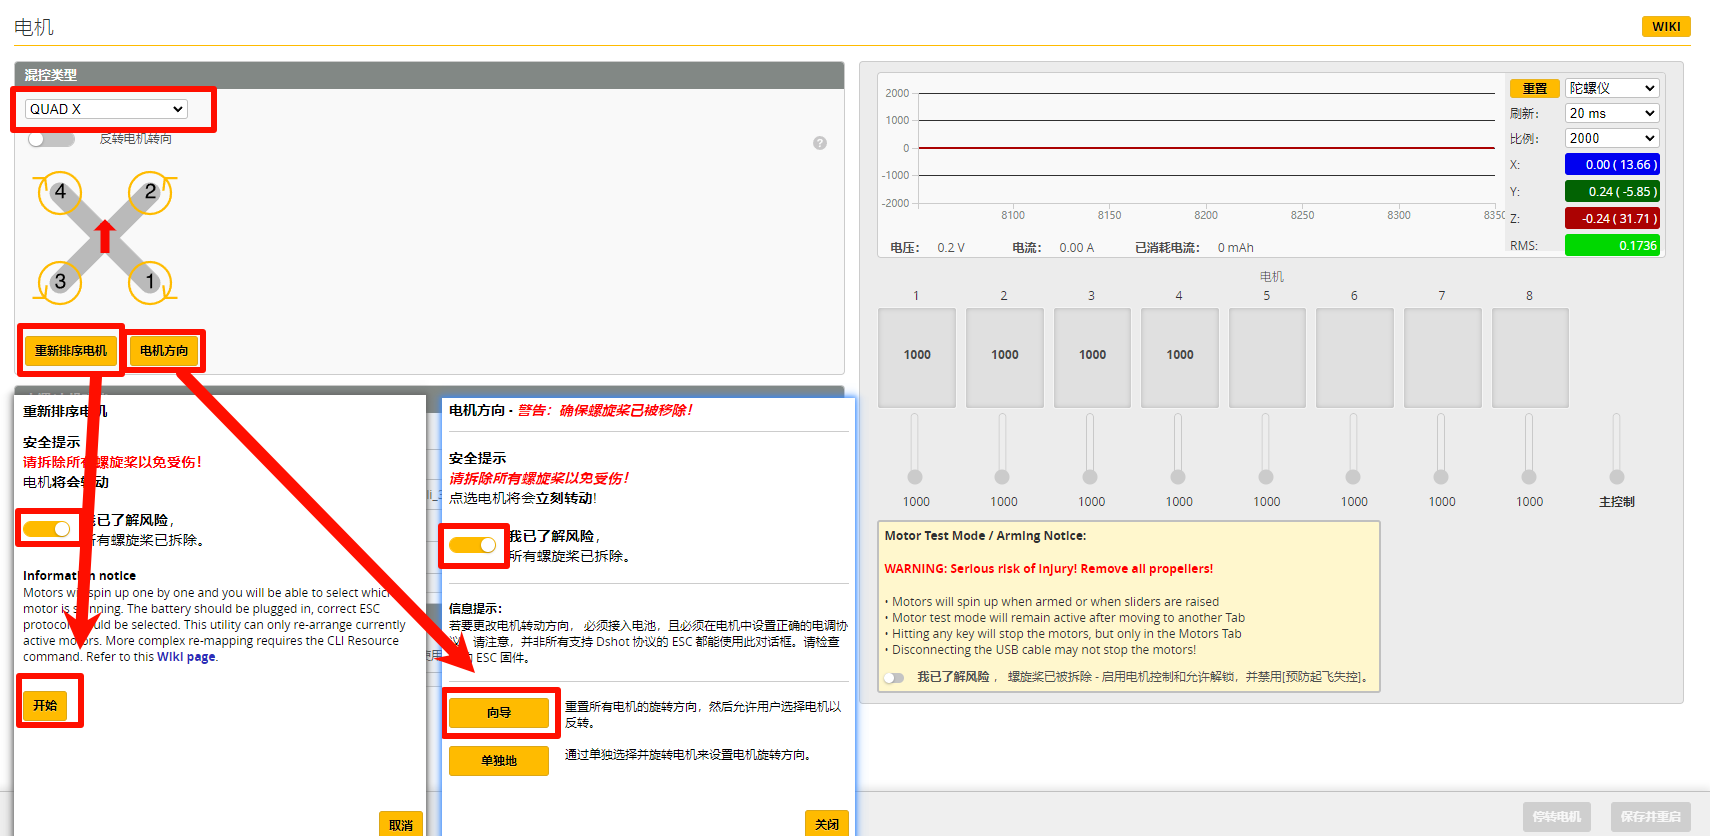Toggle the reverse motor direction switch
Image resolution: width=1710 pixels, height=836 pixels.
pos(51,139)
